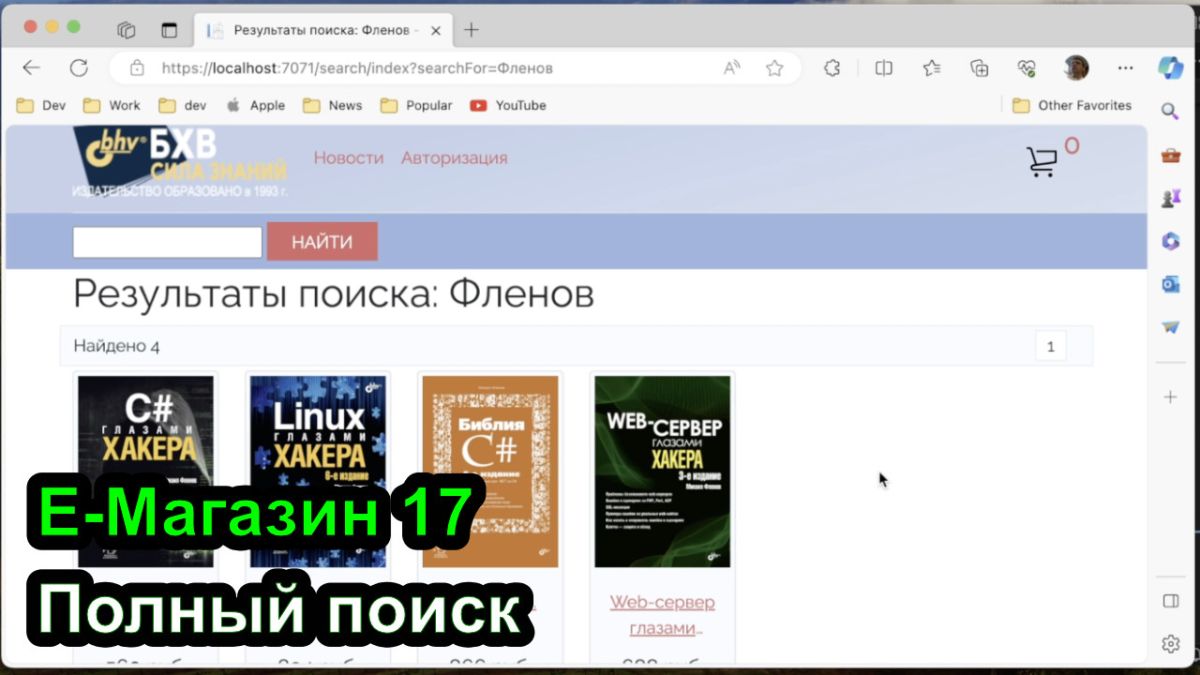Open Linux глазами хакера book cover
This screenshot has width=1200, height=675.
(318, 471)
